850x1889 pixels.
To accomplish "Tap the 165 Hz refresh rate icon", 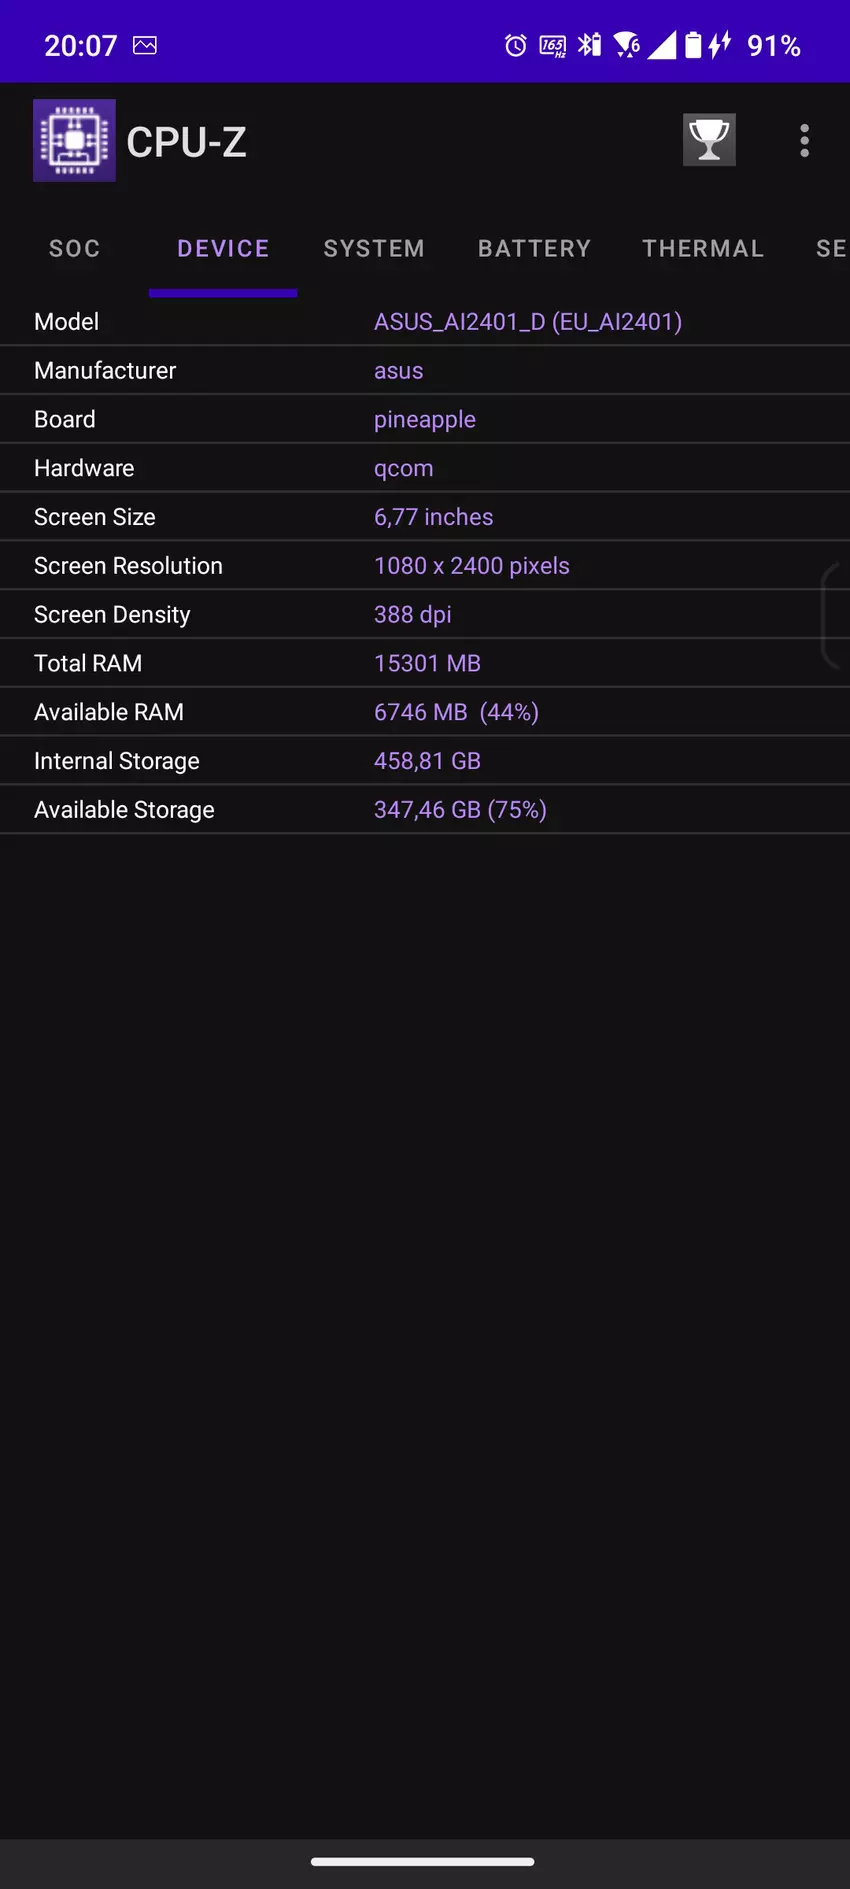I will (553, 46).
